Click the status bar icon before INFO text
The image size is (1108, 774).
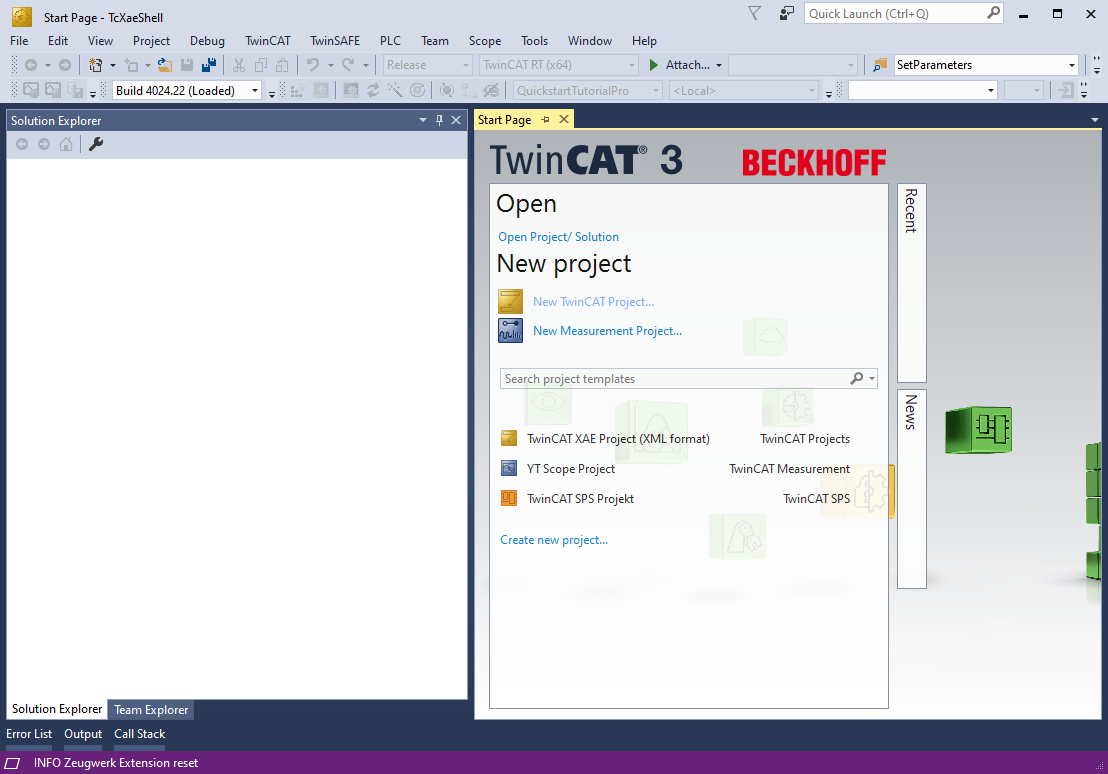tap(13, 763)
